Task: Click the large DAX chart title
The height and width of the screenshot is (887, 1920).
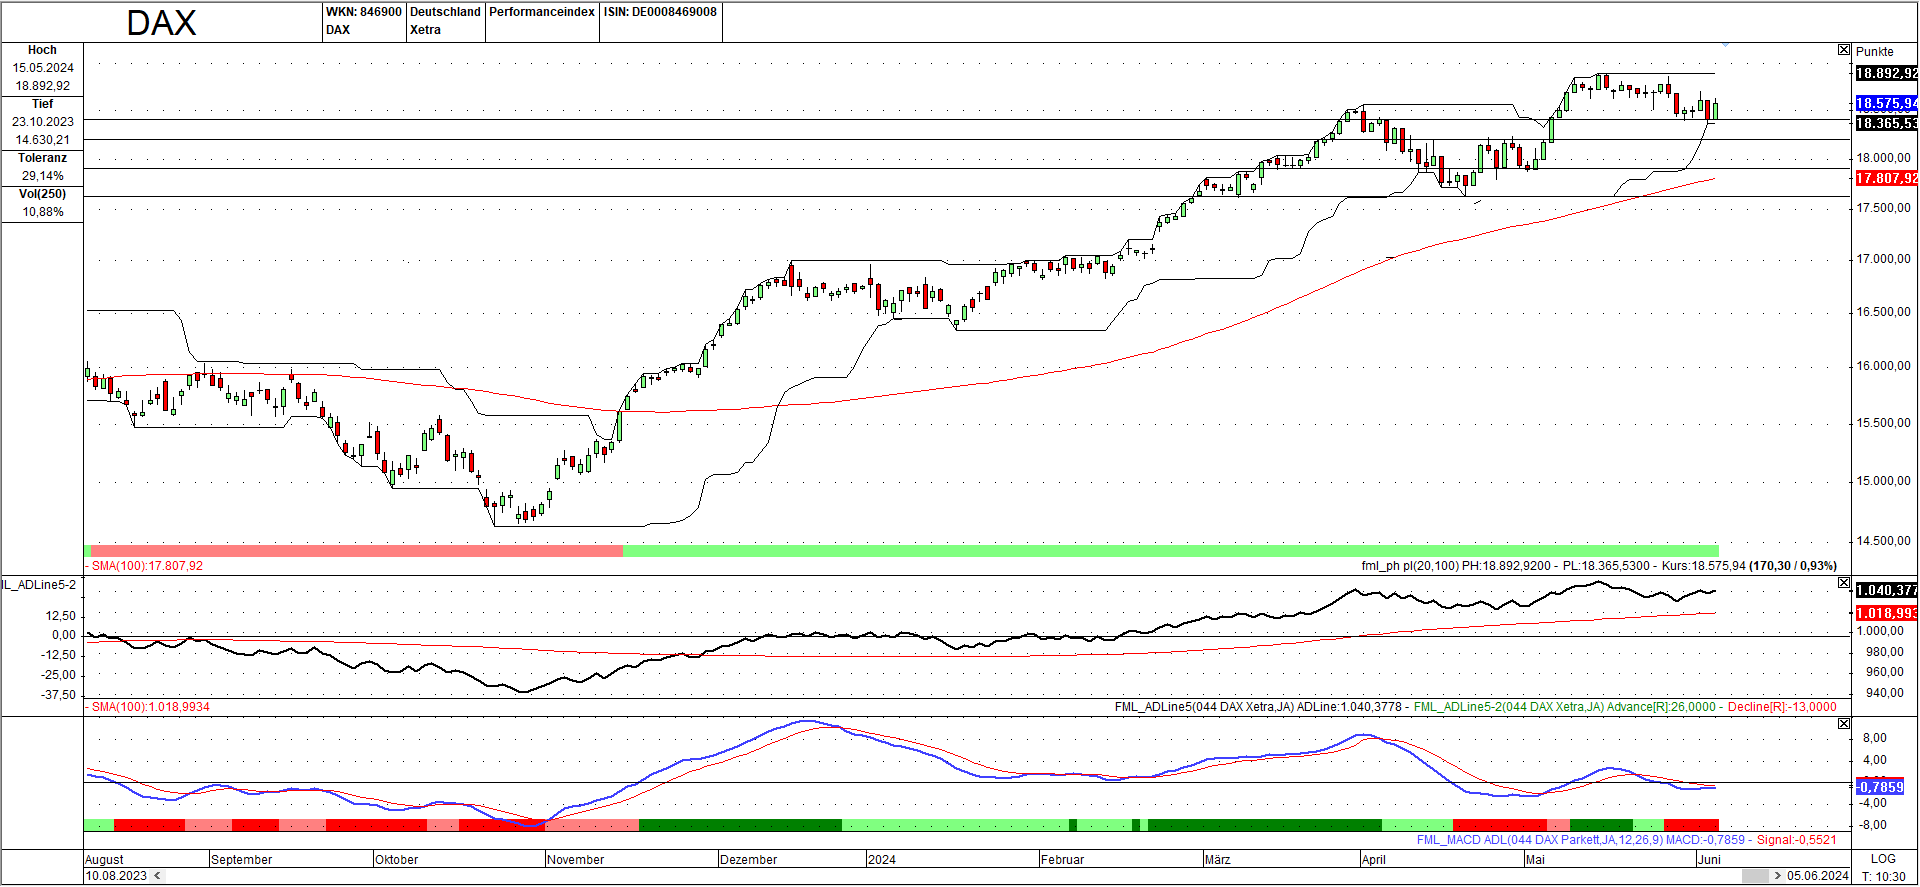Action: point(161,23)
